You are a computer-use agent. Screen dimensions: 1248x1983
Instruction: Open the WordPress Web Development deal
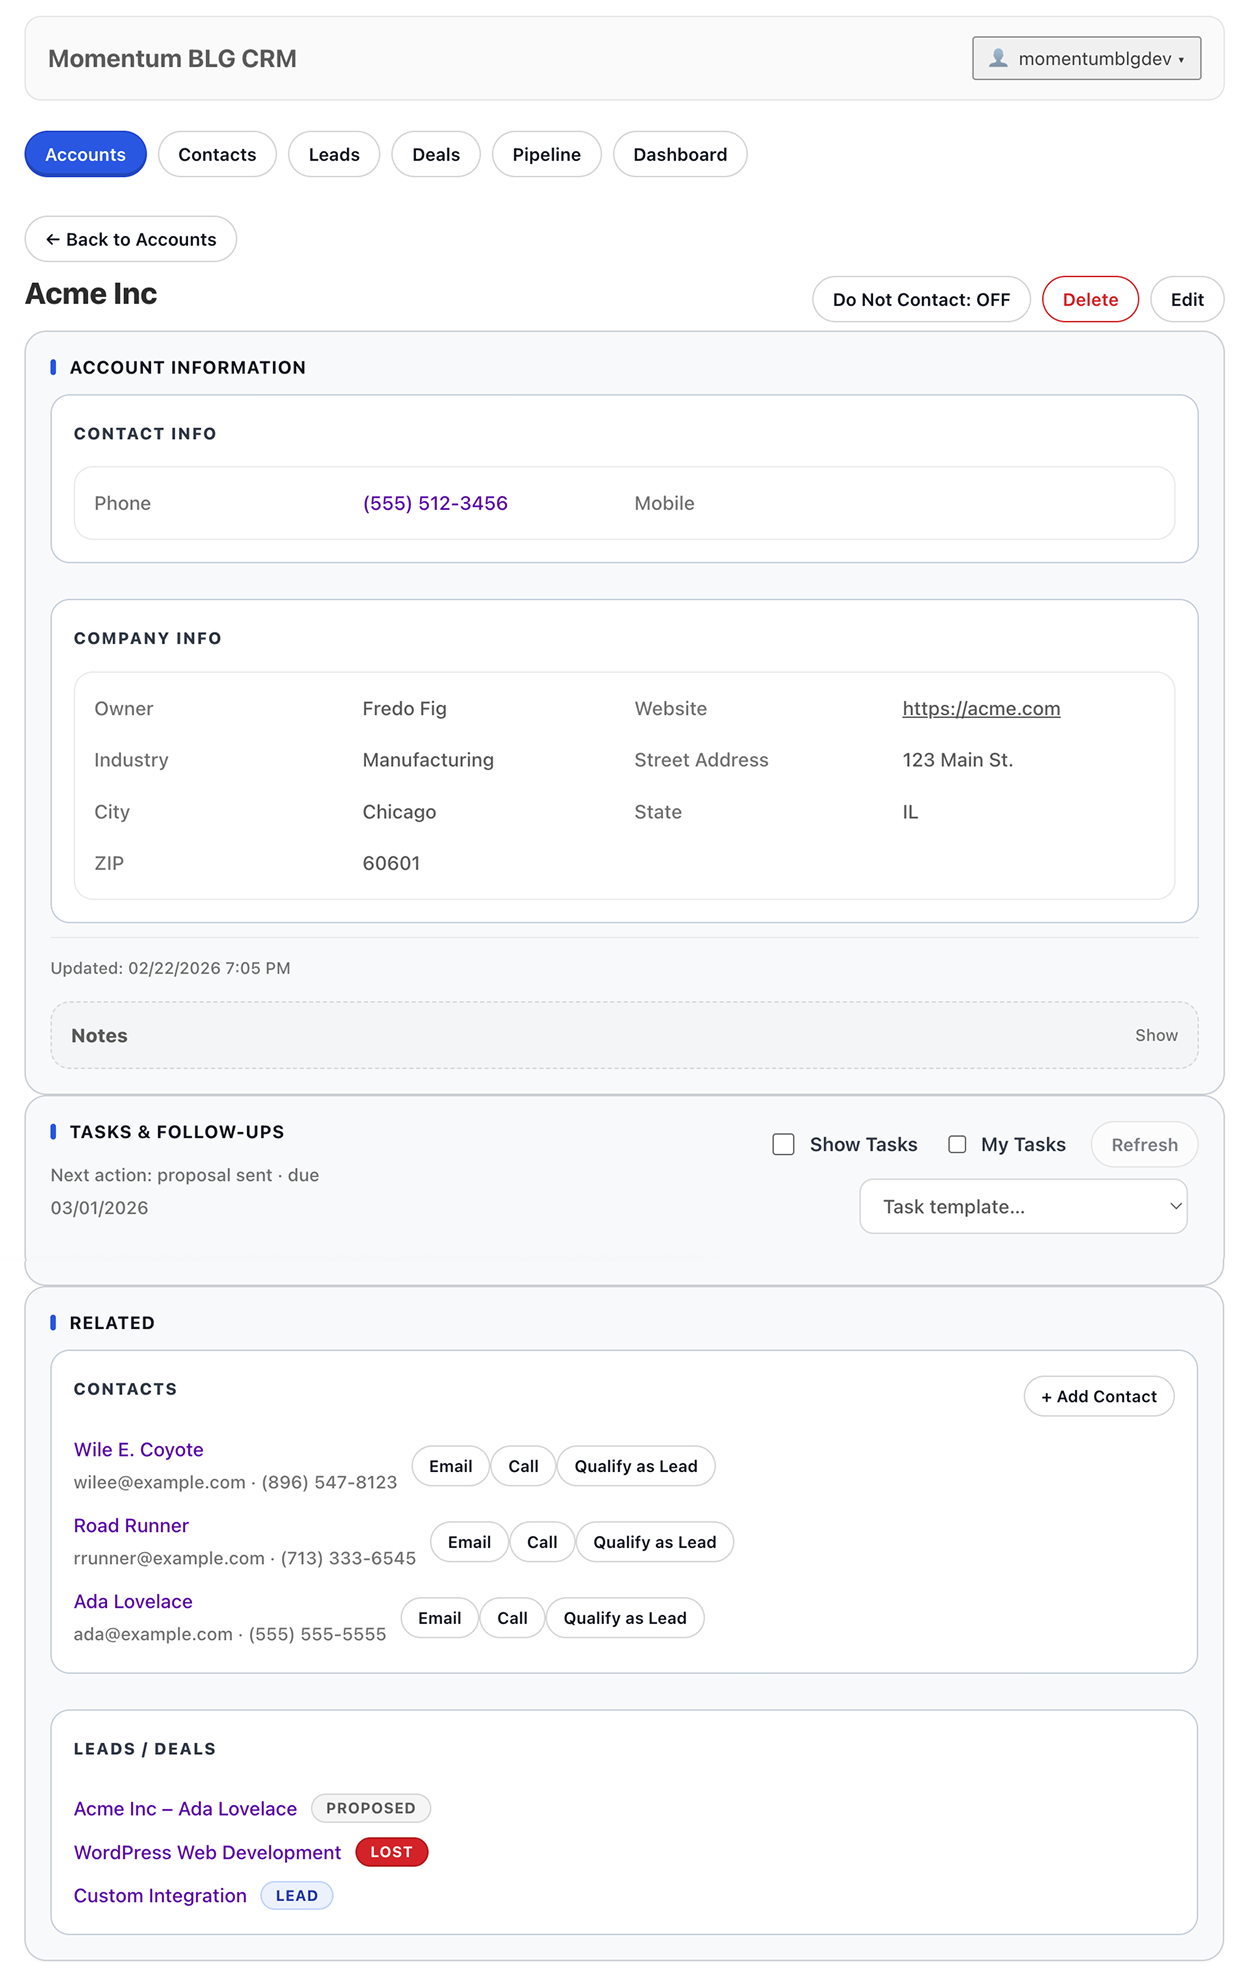point(208,1853)
